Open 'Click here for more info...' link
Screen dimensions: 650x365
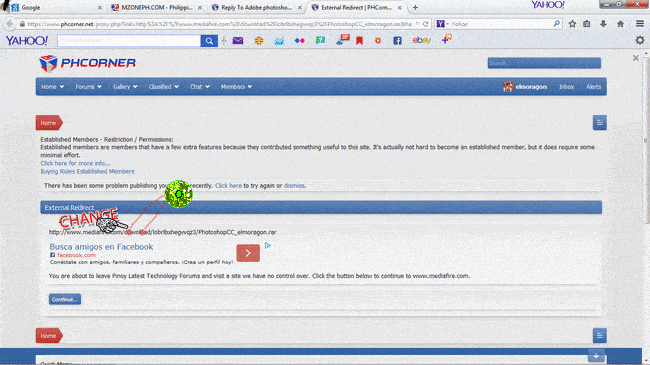click(75, 163)
